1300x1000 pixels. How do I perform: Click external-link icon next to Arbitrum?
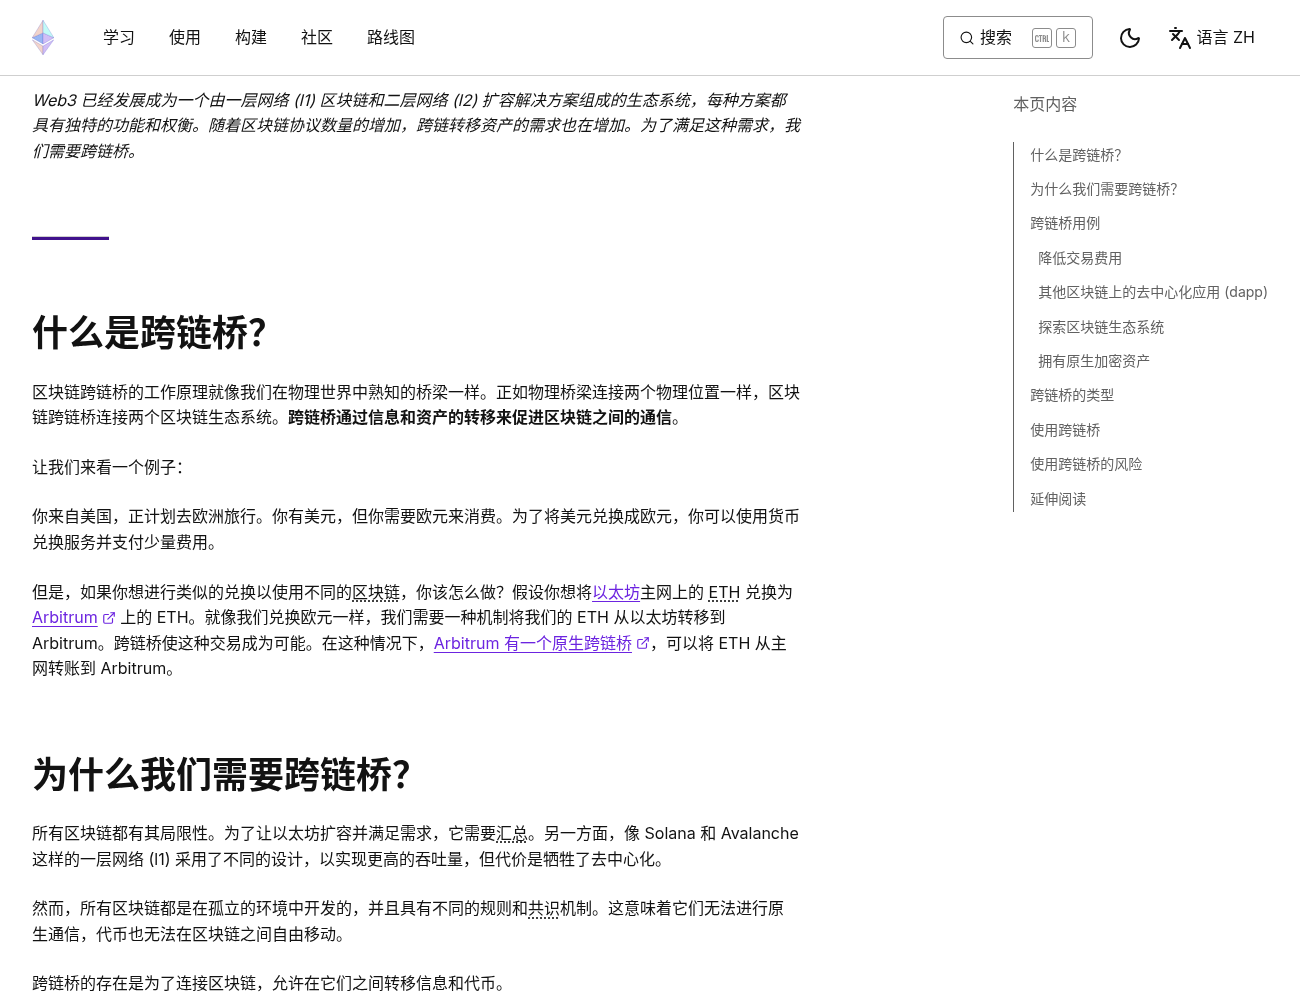(x=109, y=618)
